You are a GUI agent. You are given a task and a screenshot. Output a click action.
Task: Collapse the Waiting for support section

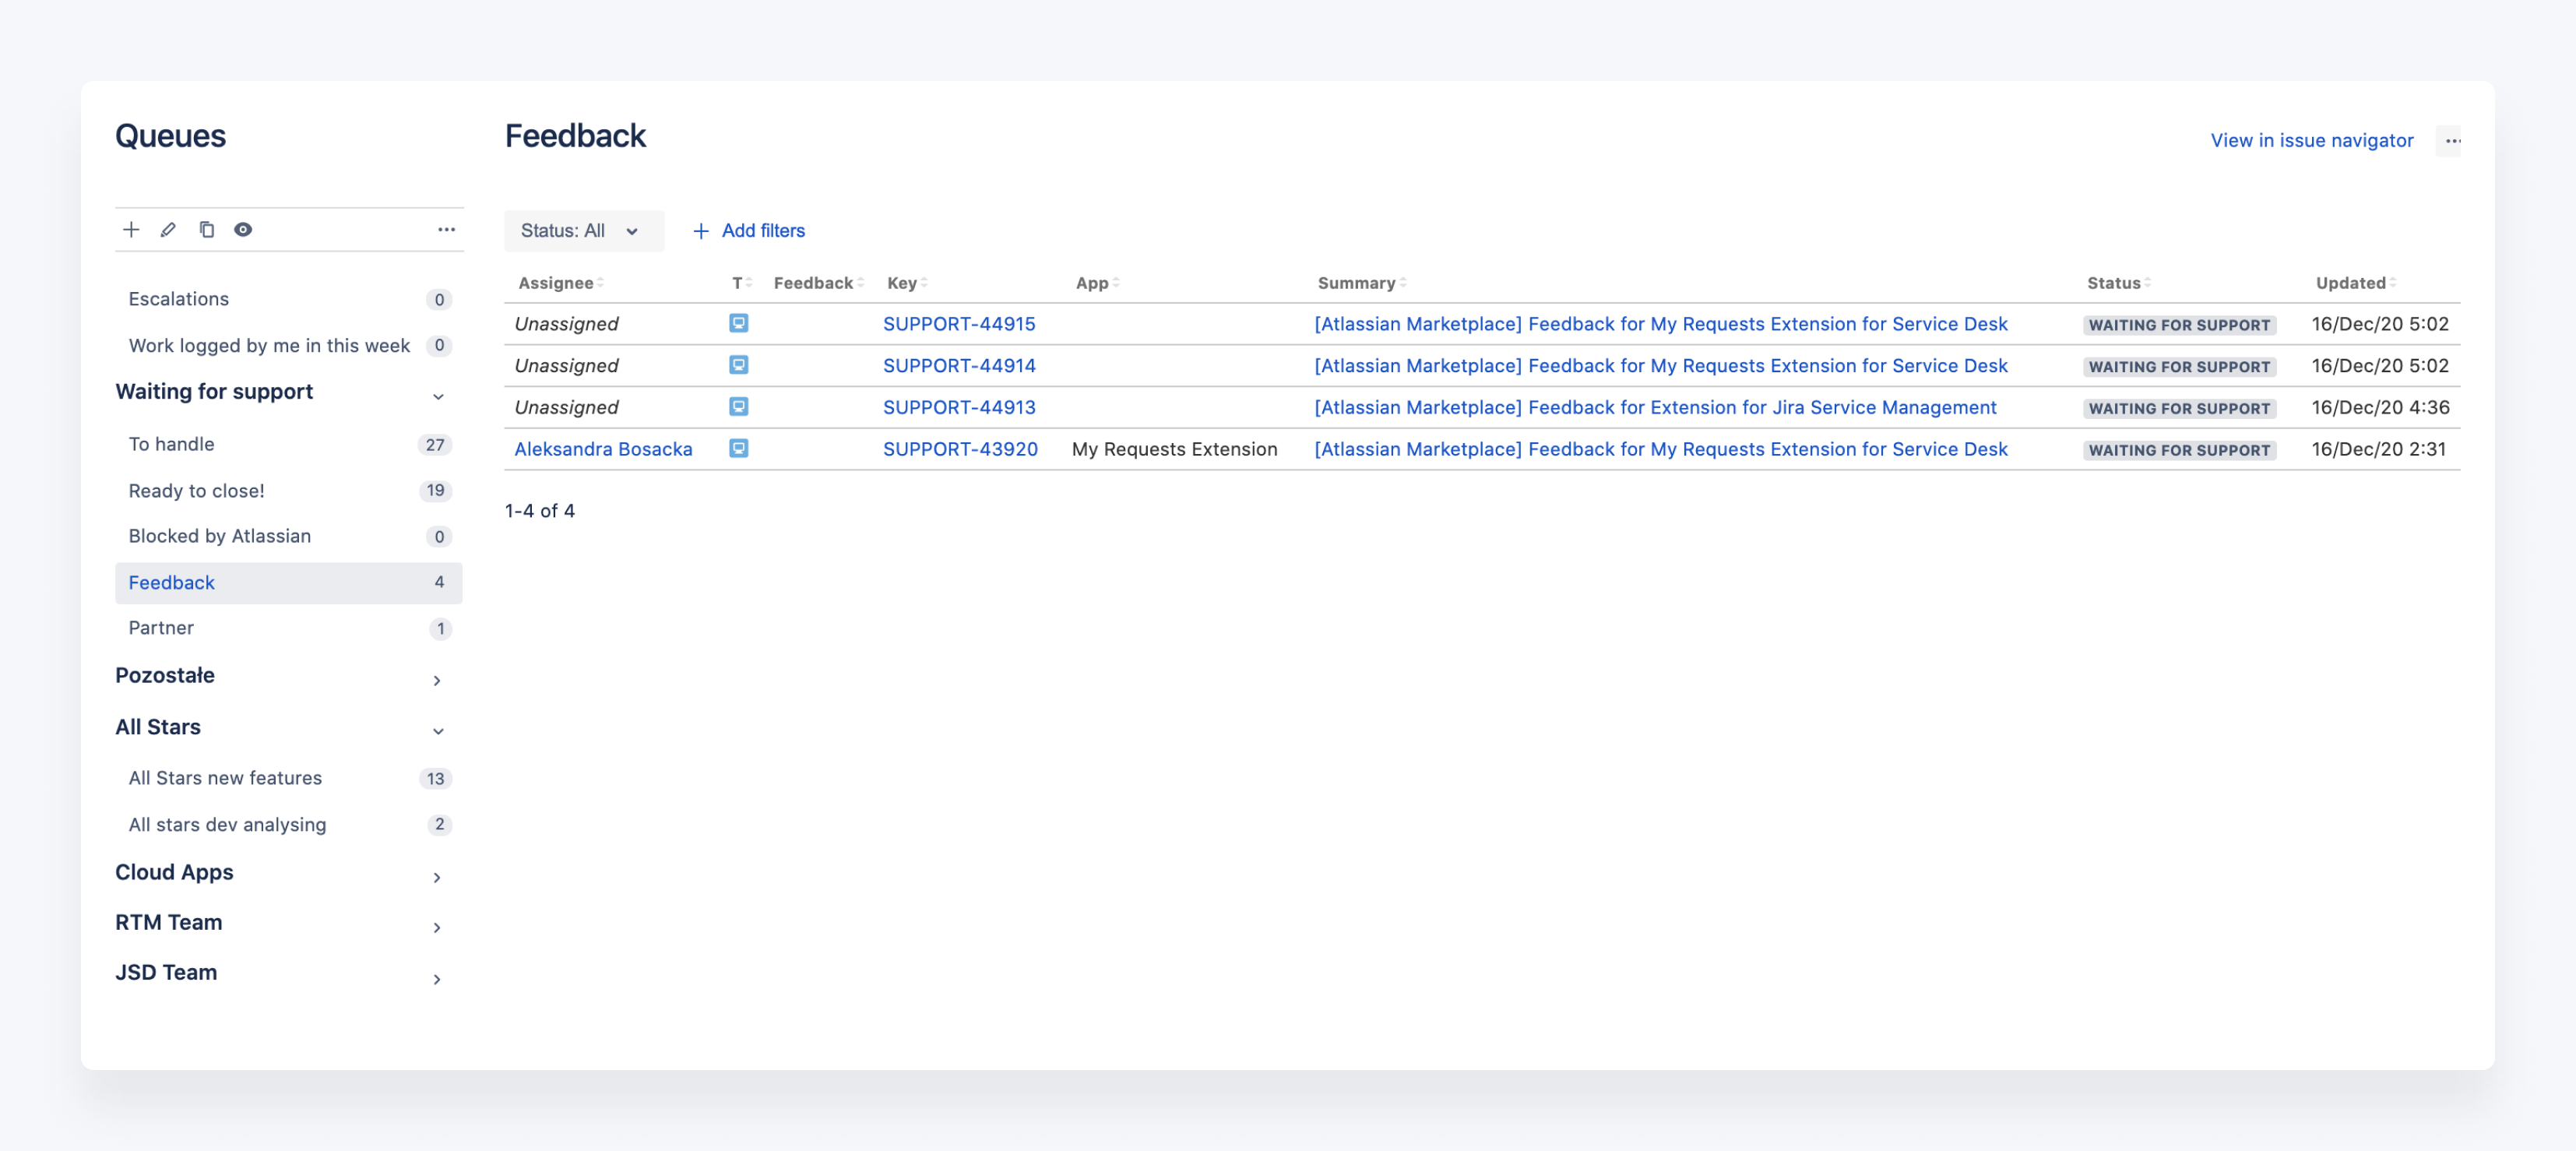tap(437, 396)
